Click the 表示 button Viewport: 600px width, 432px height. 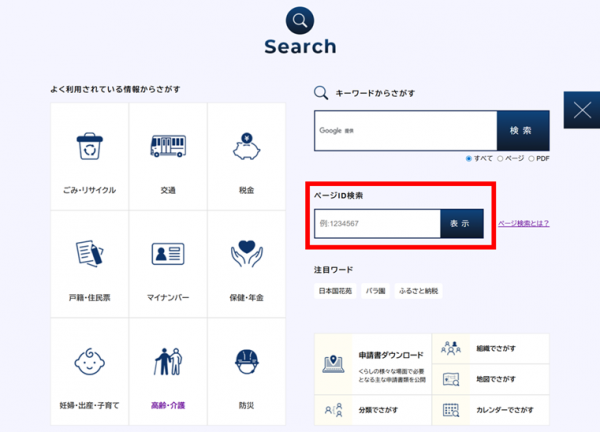click(461, 224)
